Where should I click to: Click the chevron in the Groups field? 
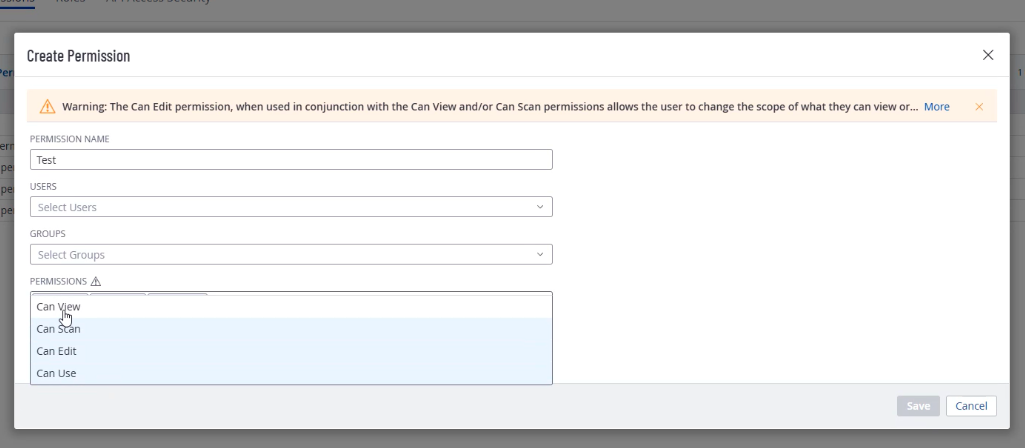(x=540, y=255)
